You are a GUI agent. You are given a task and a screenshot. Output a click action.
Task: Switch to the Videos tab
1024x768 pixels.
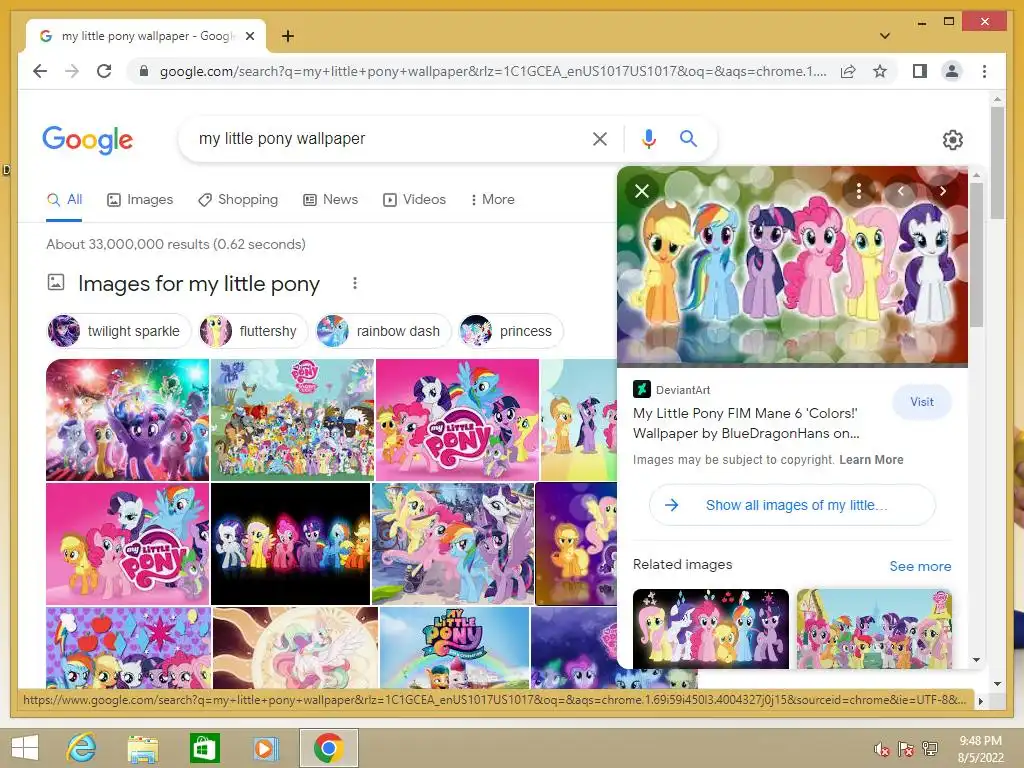click(414, 200)
